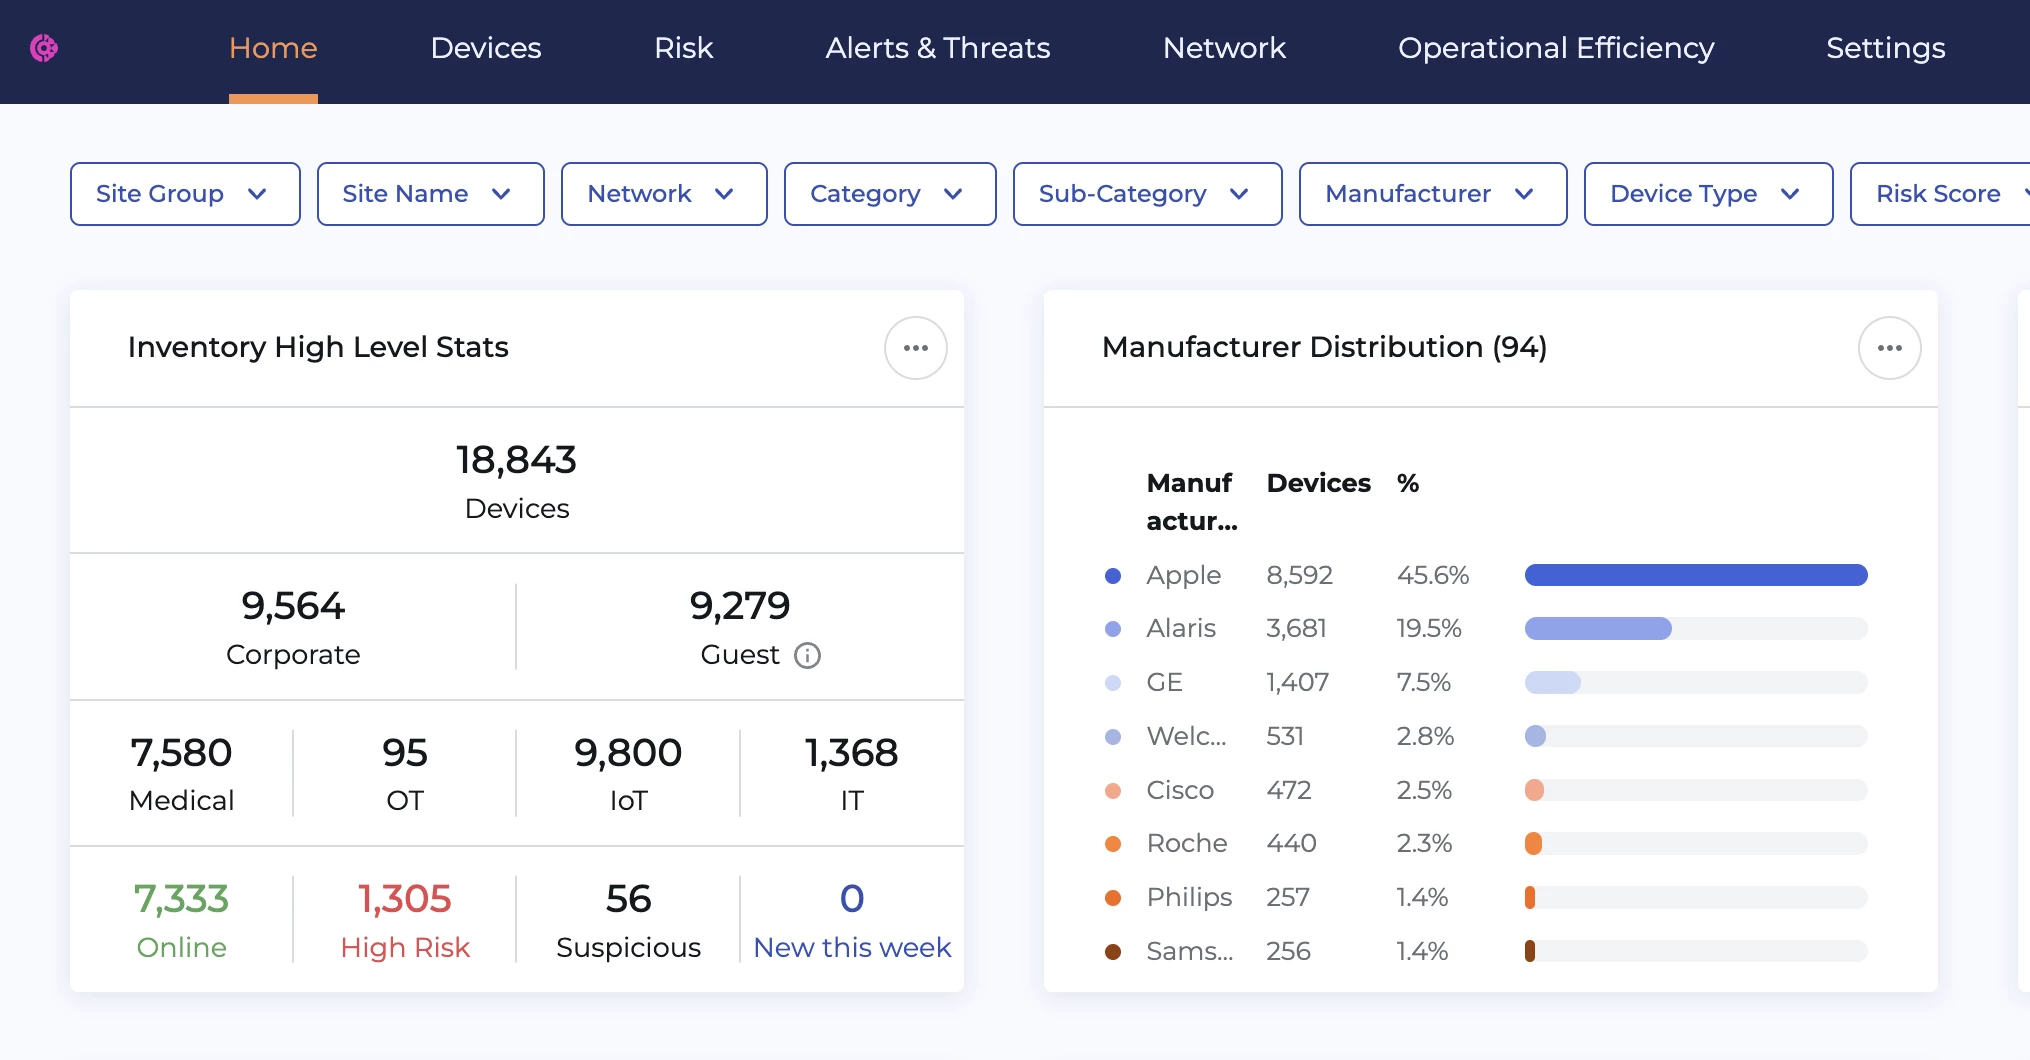The height and width of the screenshot is (1060, 2030).
Task: Open the Operational Efficiency tab
Action: 1555,48
